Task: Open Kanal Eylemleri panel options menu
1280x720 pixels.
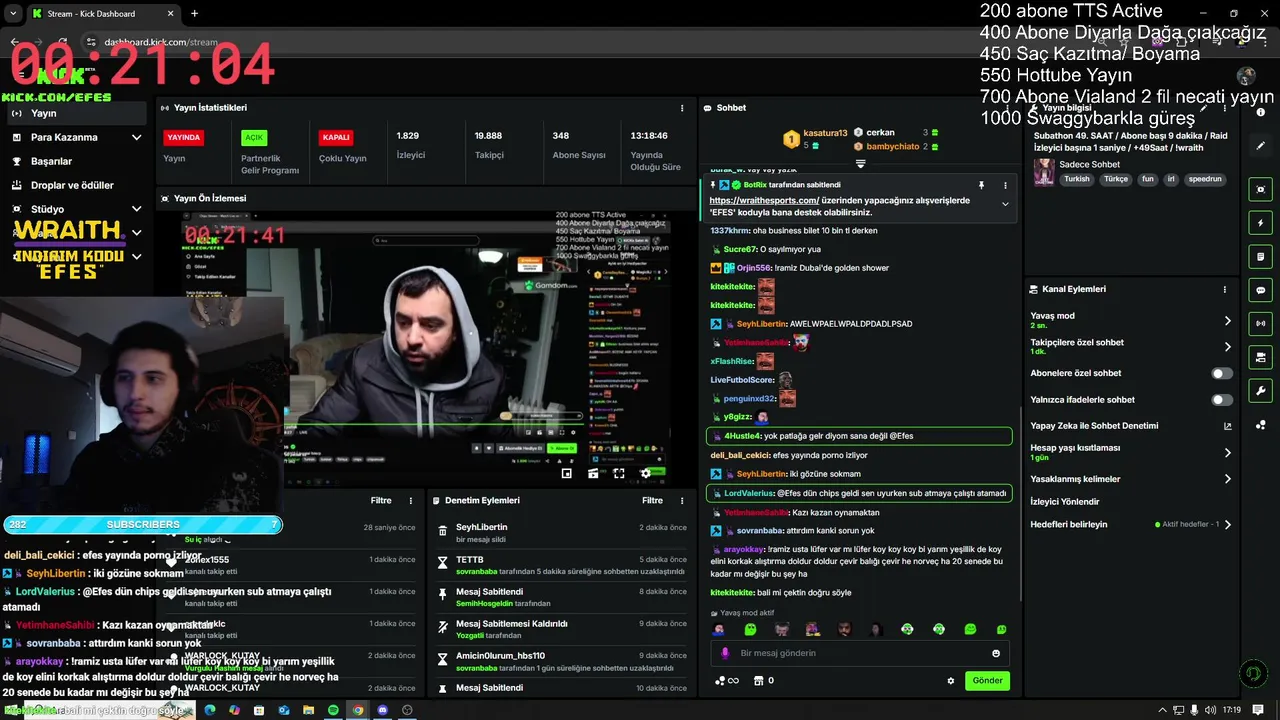Action: [x=1224, y=289]
